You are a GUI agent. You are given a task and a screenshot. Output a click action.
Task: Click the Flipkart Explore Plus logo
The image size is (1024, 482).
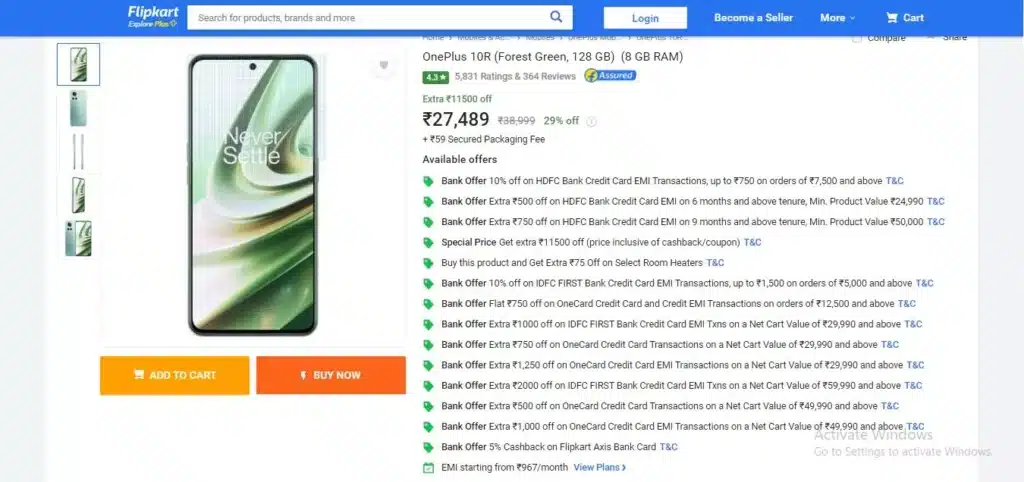(x=153, y=17)
